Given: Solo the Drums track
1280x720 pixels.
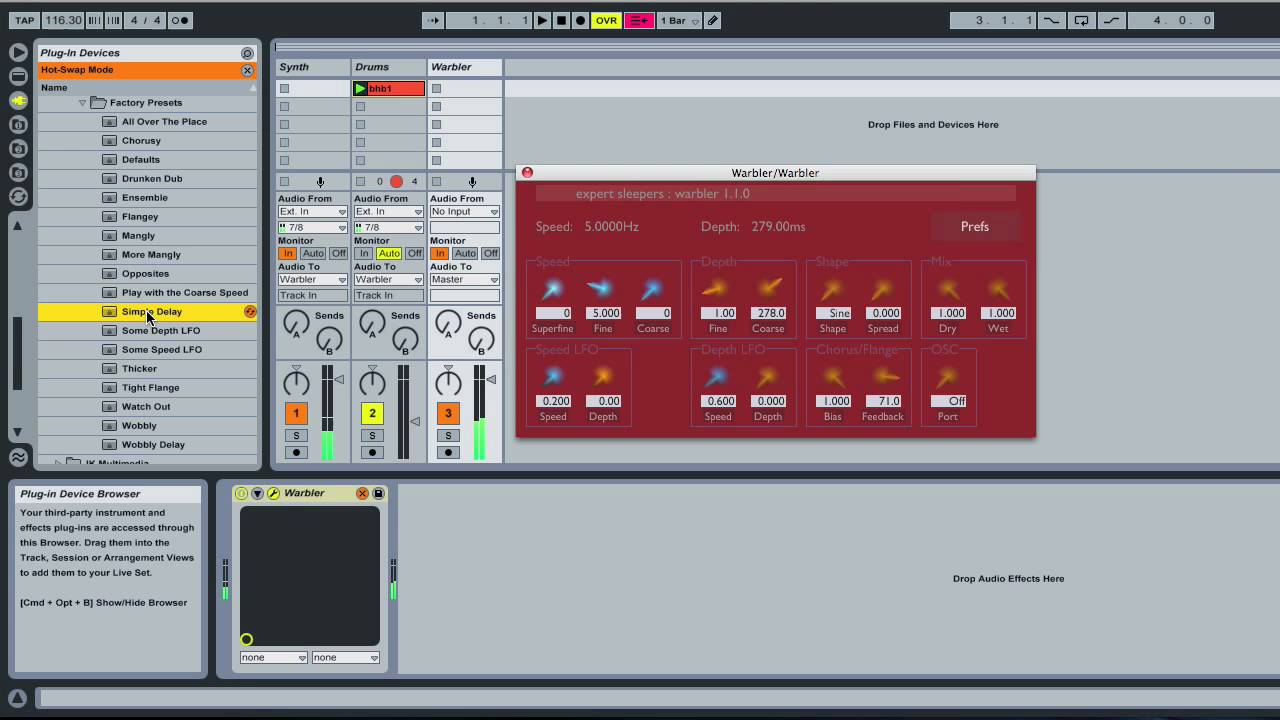Looking at the screenshot, I should click(x=372, y=436).
